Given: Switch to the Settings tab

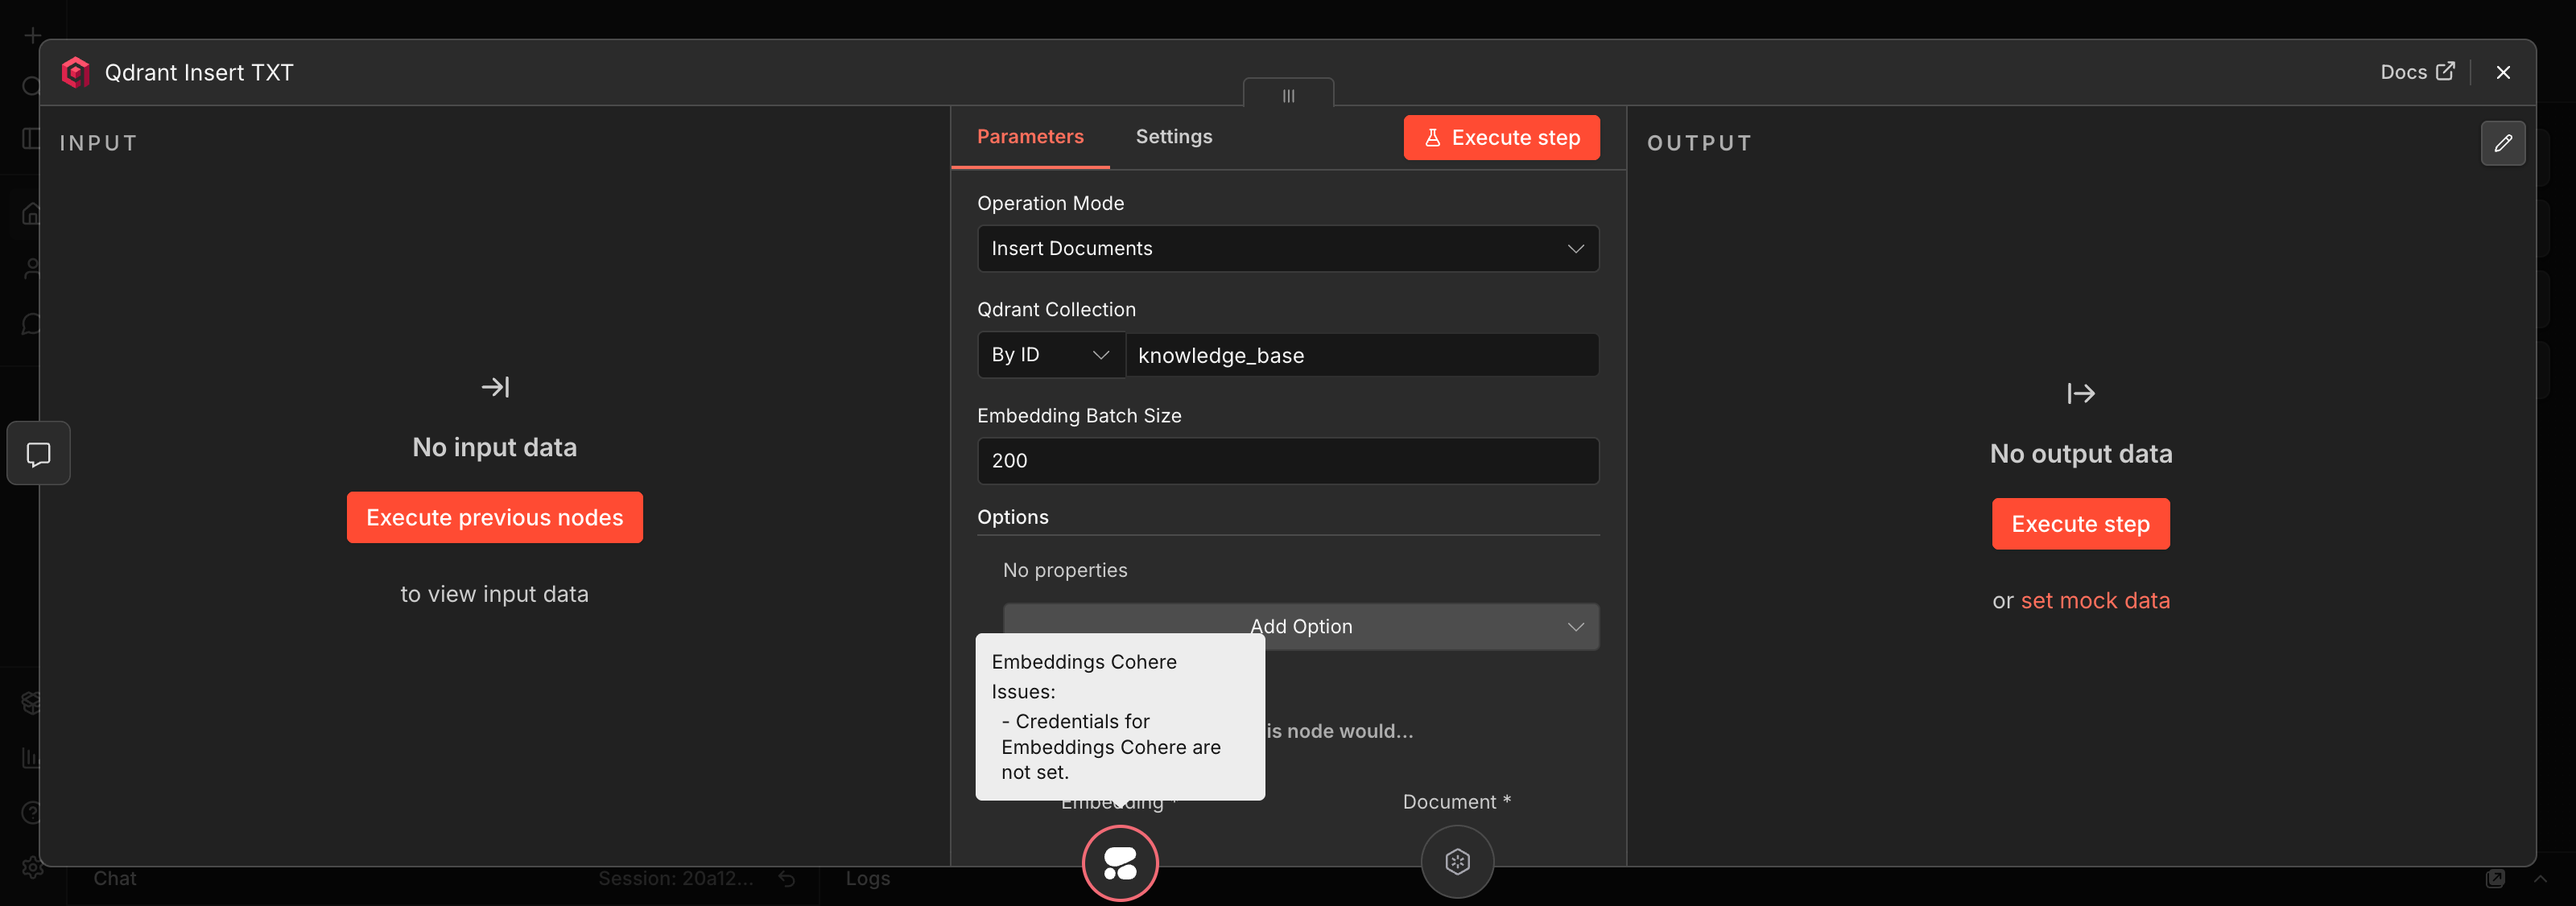Looking at the screenshot, I should 1173,137.
